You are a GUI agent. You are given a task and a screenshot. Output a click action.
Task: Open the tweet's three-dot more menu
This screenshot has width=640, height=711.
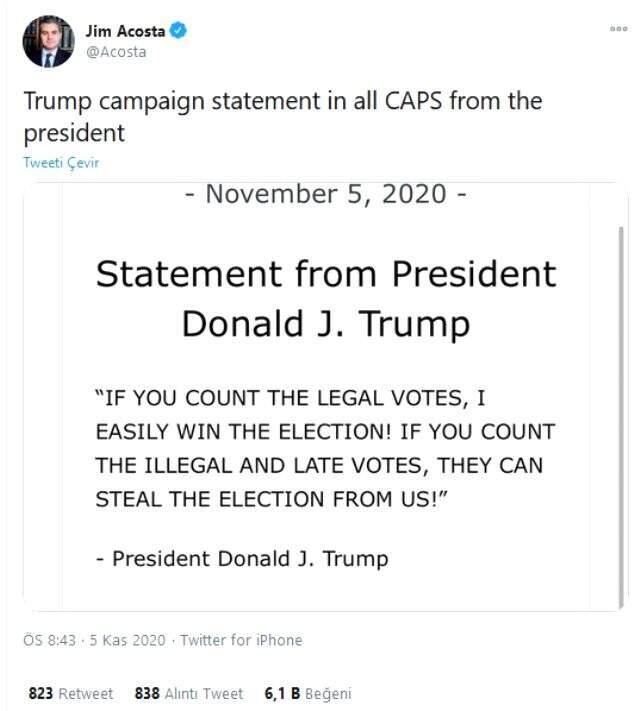618,29
